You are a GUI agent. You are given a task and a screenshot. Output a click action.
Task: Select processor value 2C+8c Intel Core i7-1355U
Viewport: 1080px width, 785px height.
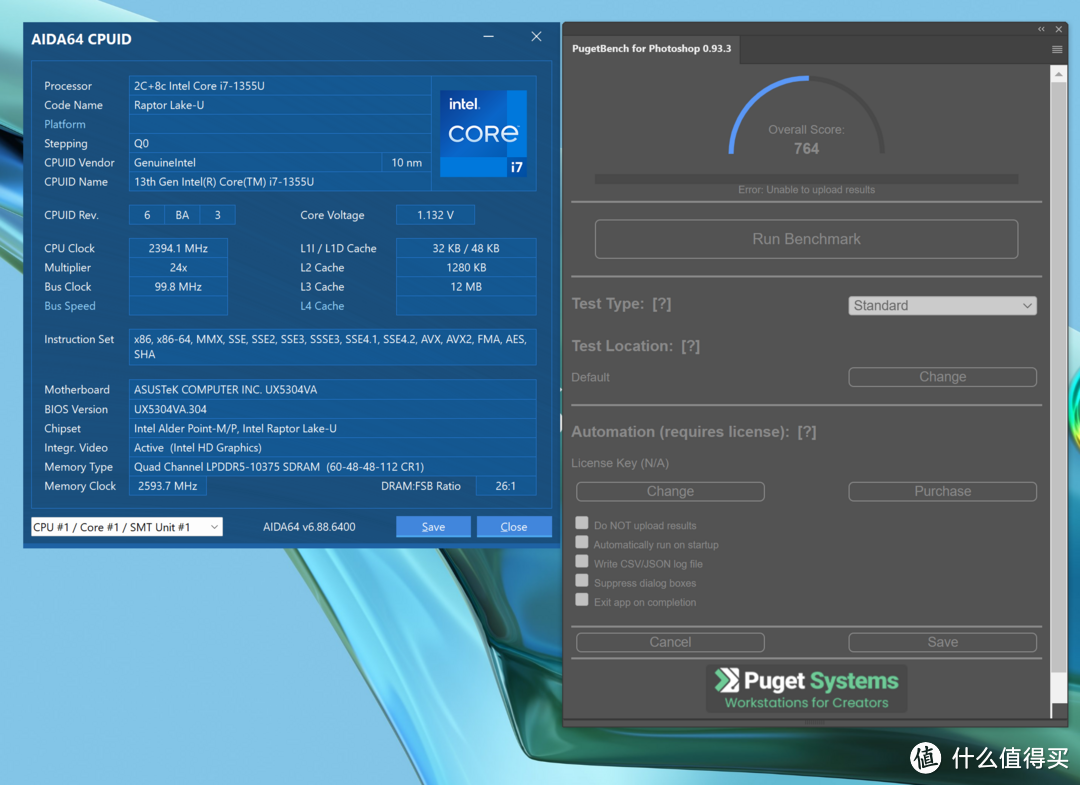coord(280,85)
